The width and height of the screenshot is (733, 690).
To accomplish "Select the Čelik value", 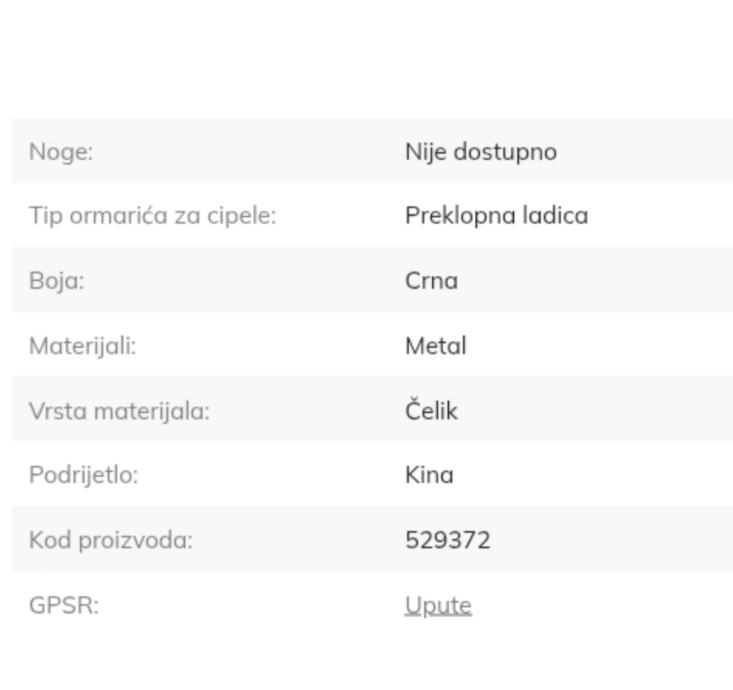I will [431, 411].
